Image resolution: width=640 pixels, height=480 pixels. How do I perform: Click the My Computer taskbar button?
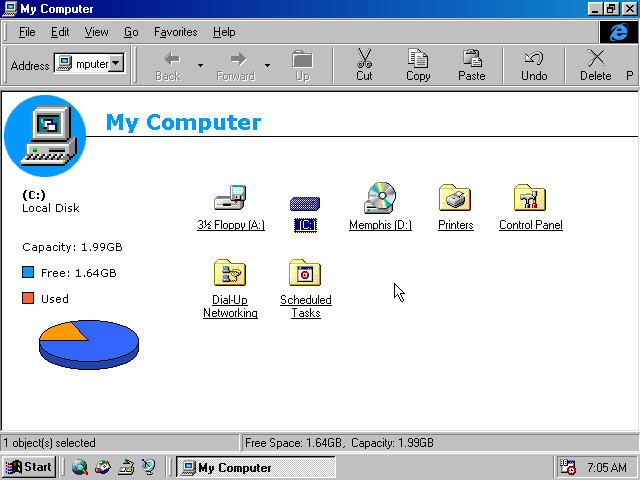[256, 467]
